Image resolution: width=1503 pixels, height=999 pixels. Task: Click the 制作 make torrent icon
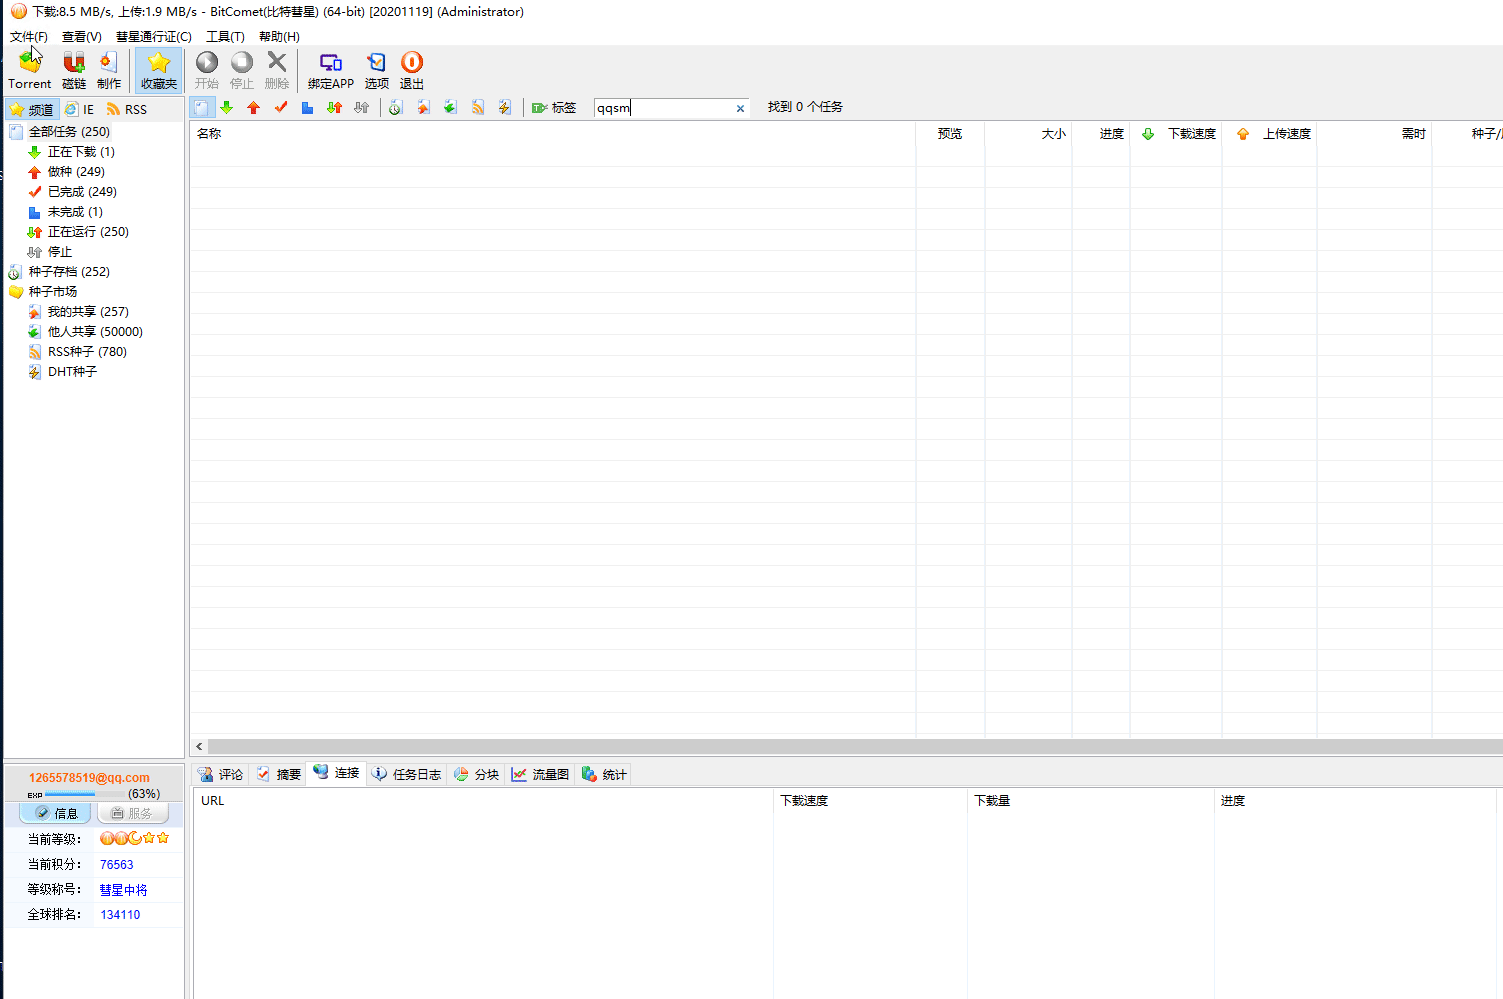pos(109,70)
